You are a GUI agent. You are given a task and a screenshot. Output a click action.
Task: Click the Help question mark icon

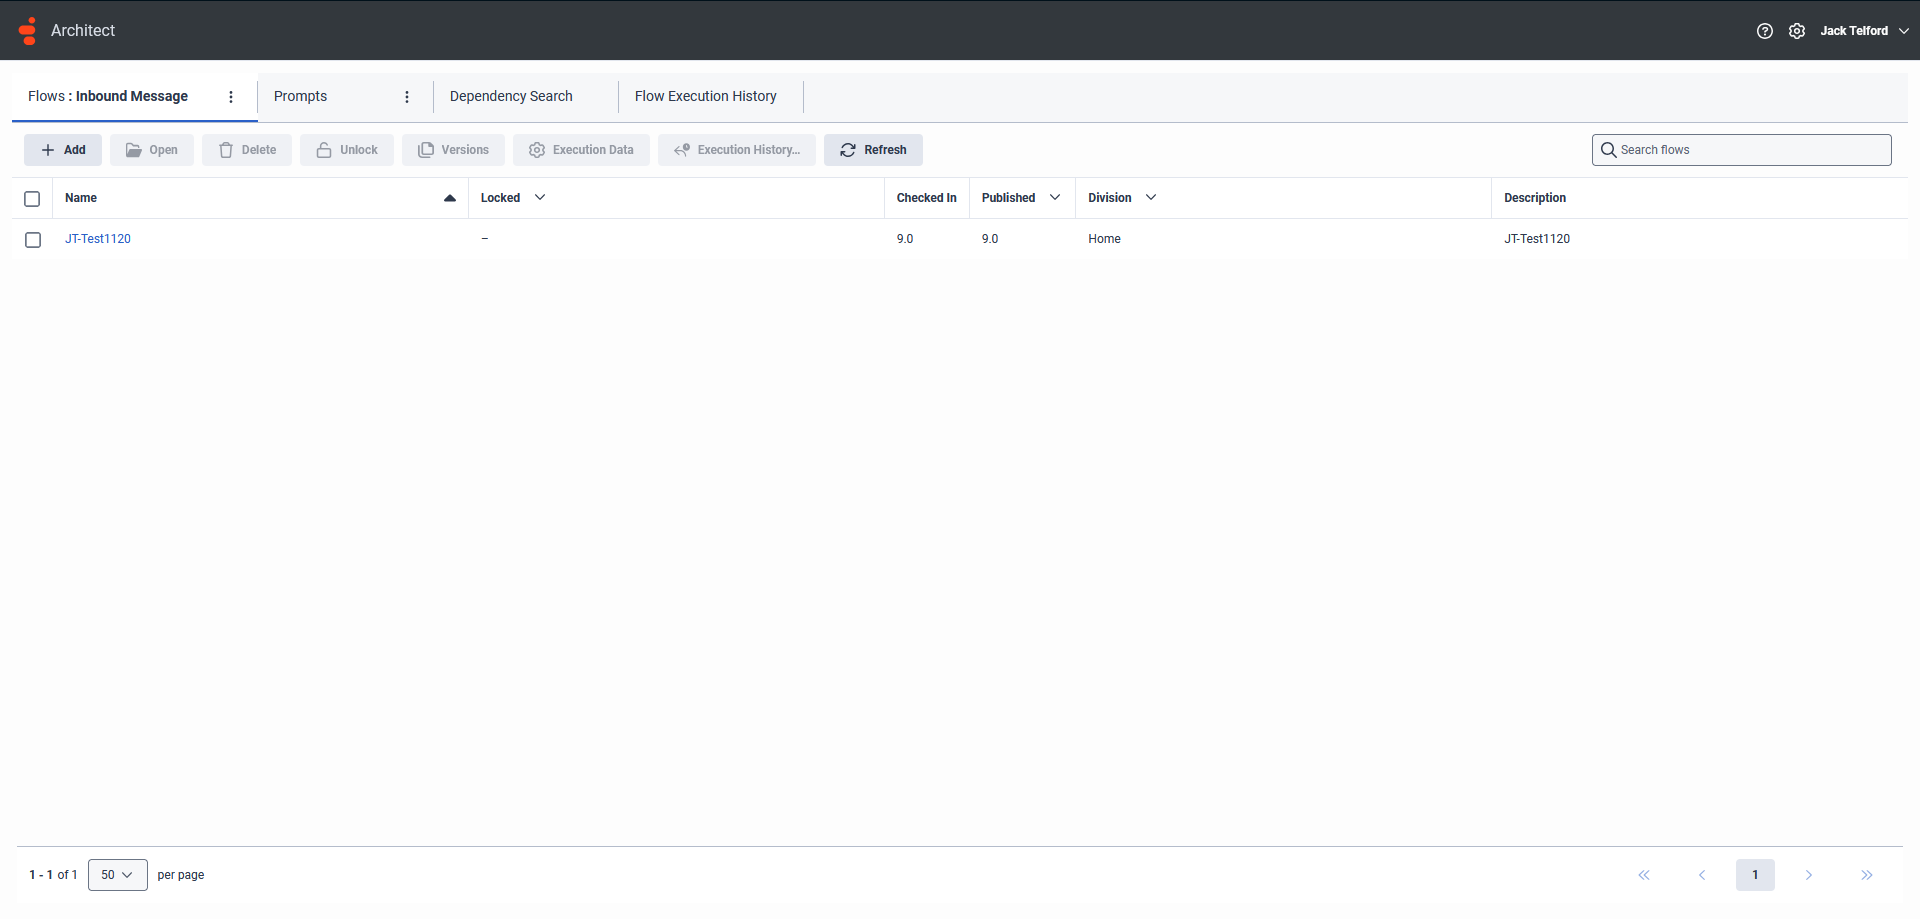[x=1765, y=31]
